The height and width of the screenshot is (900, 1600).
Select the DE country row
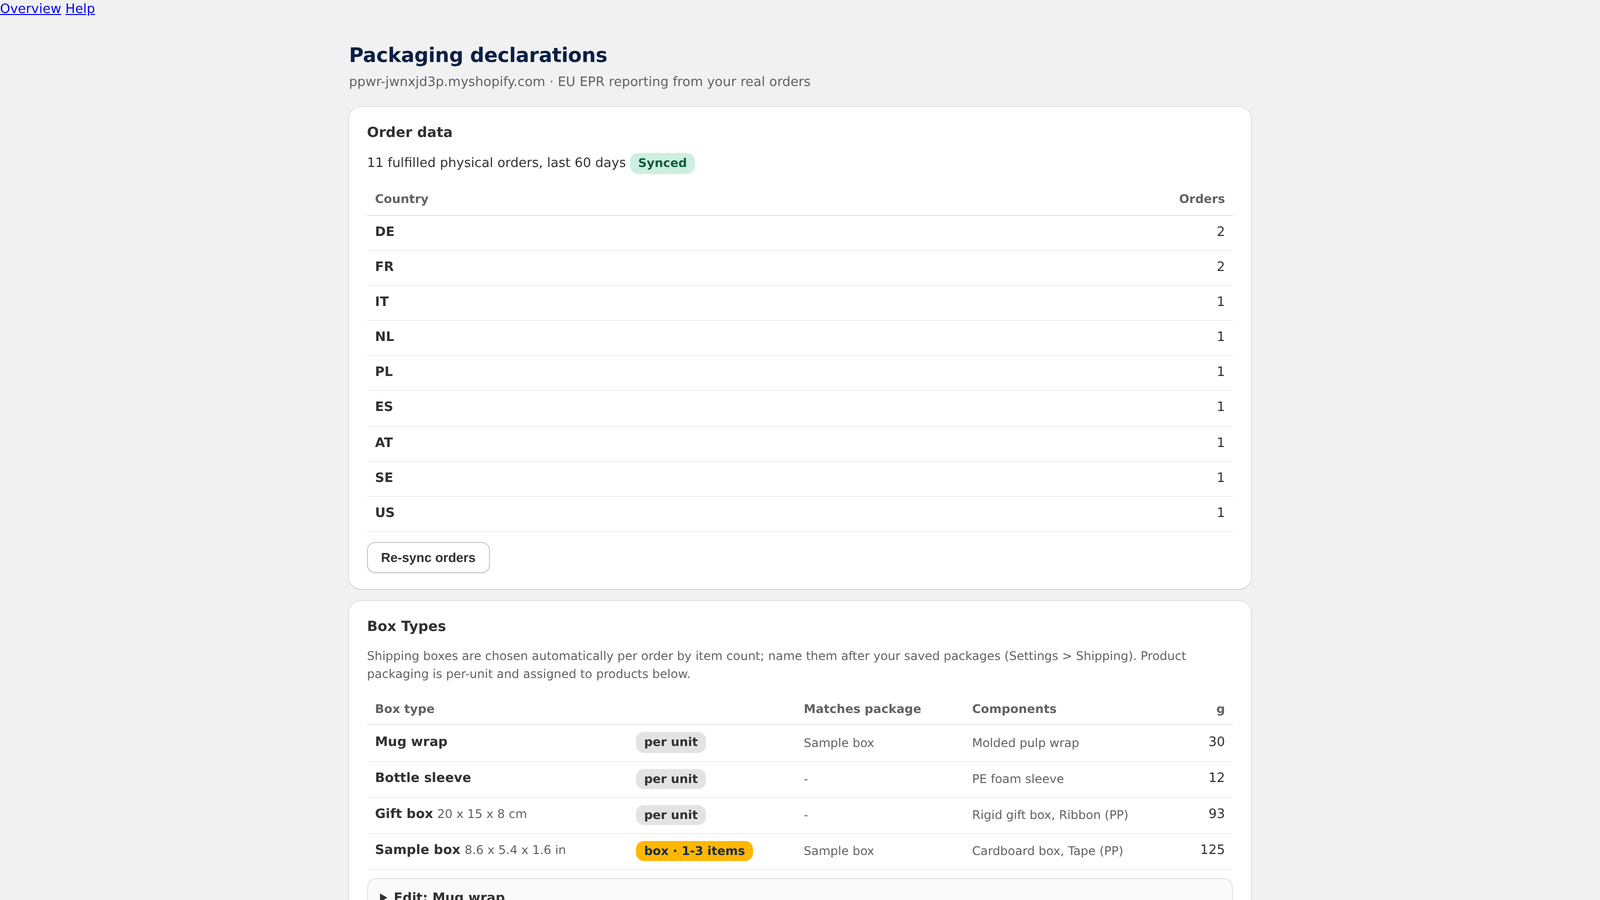pos(800,232)
